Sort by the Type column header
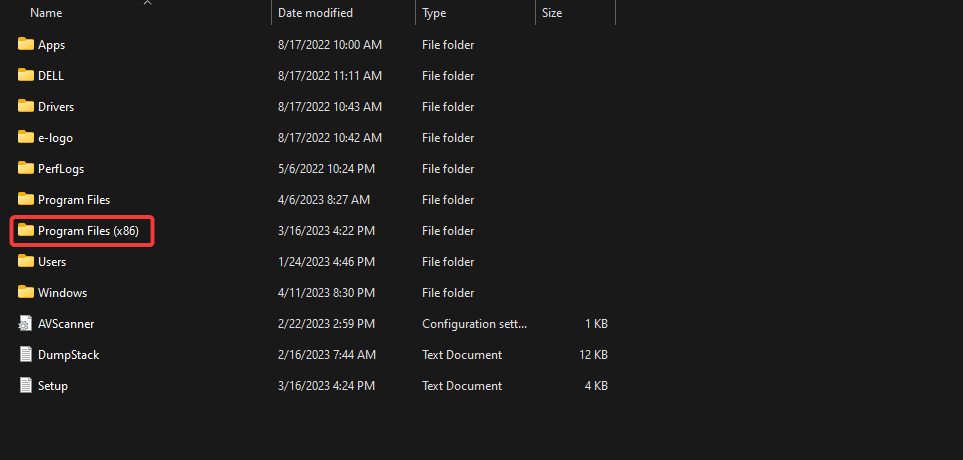 tap(434, 13)
